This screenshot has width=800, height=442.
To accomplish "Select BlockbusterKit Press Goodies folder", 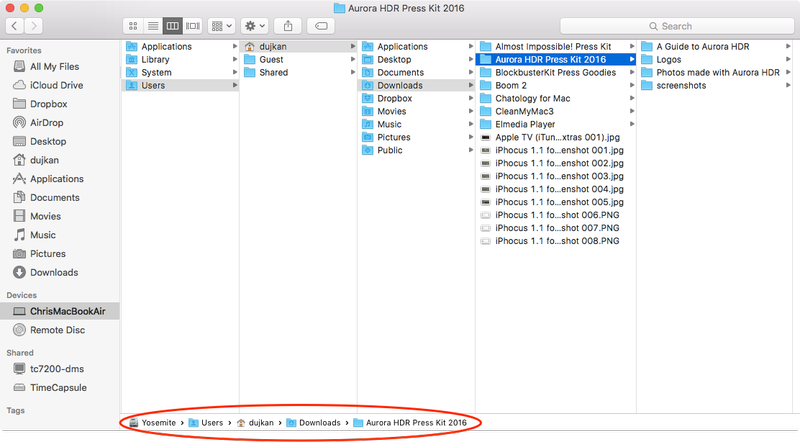I will tap(556, 72).
